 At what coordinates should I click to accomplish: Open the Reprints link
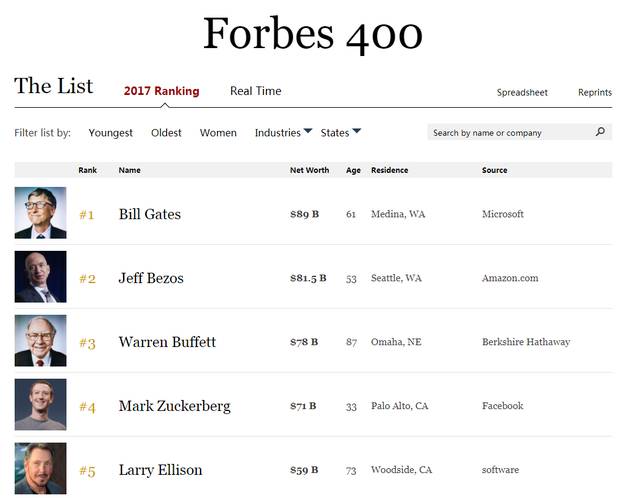594,93
